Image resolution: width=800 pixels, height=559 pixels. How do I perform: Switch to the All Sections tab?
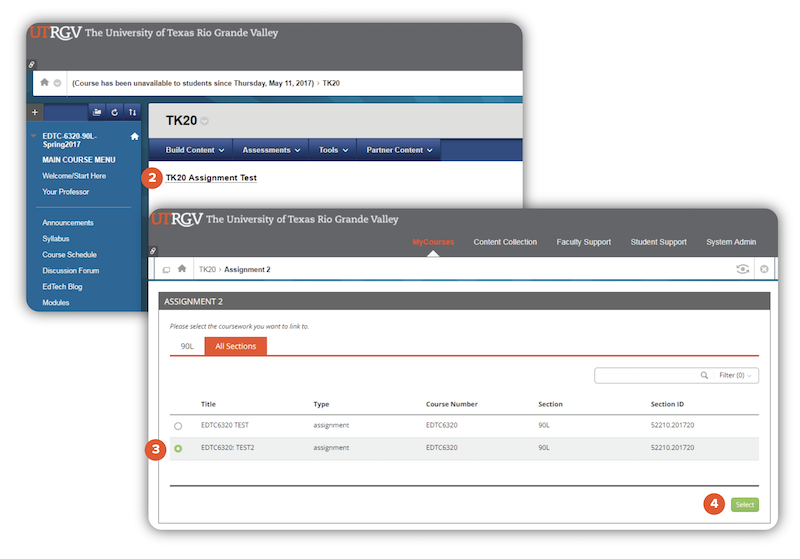coord(236,346)
